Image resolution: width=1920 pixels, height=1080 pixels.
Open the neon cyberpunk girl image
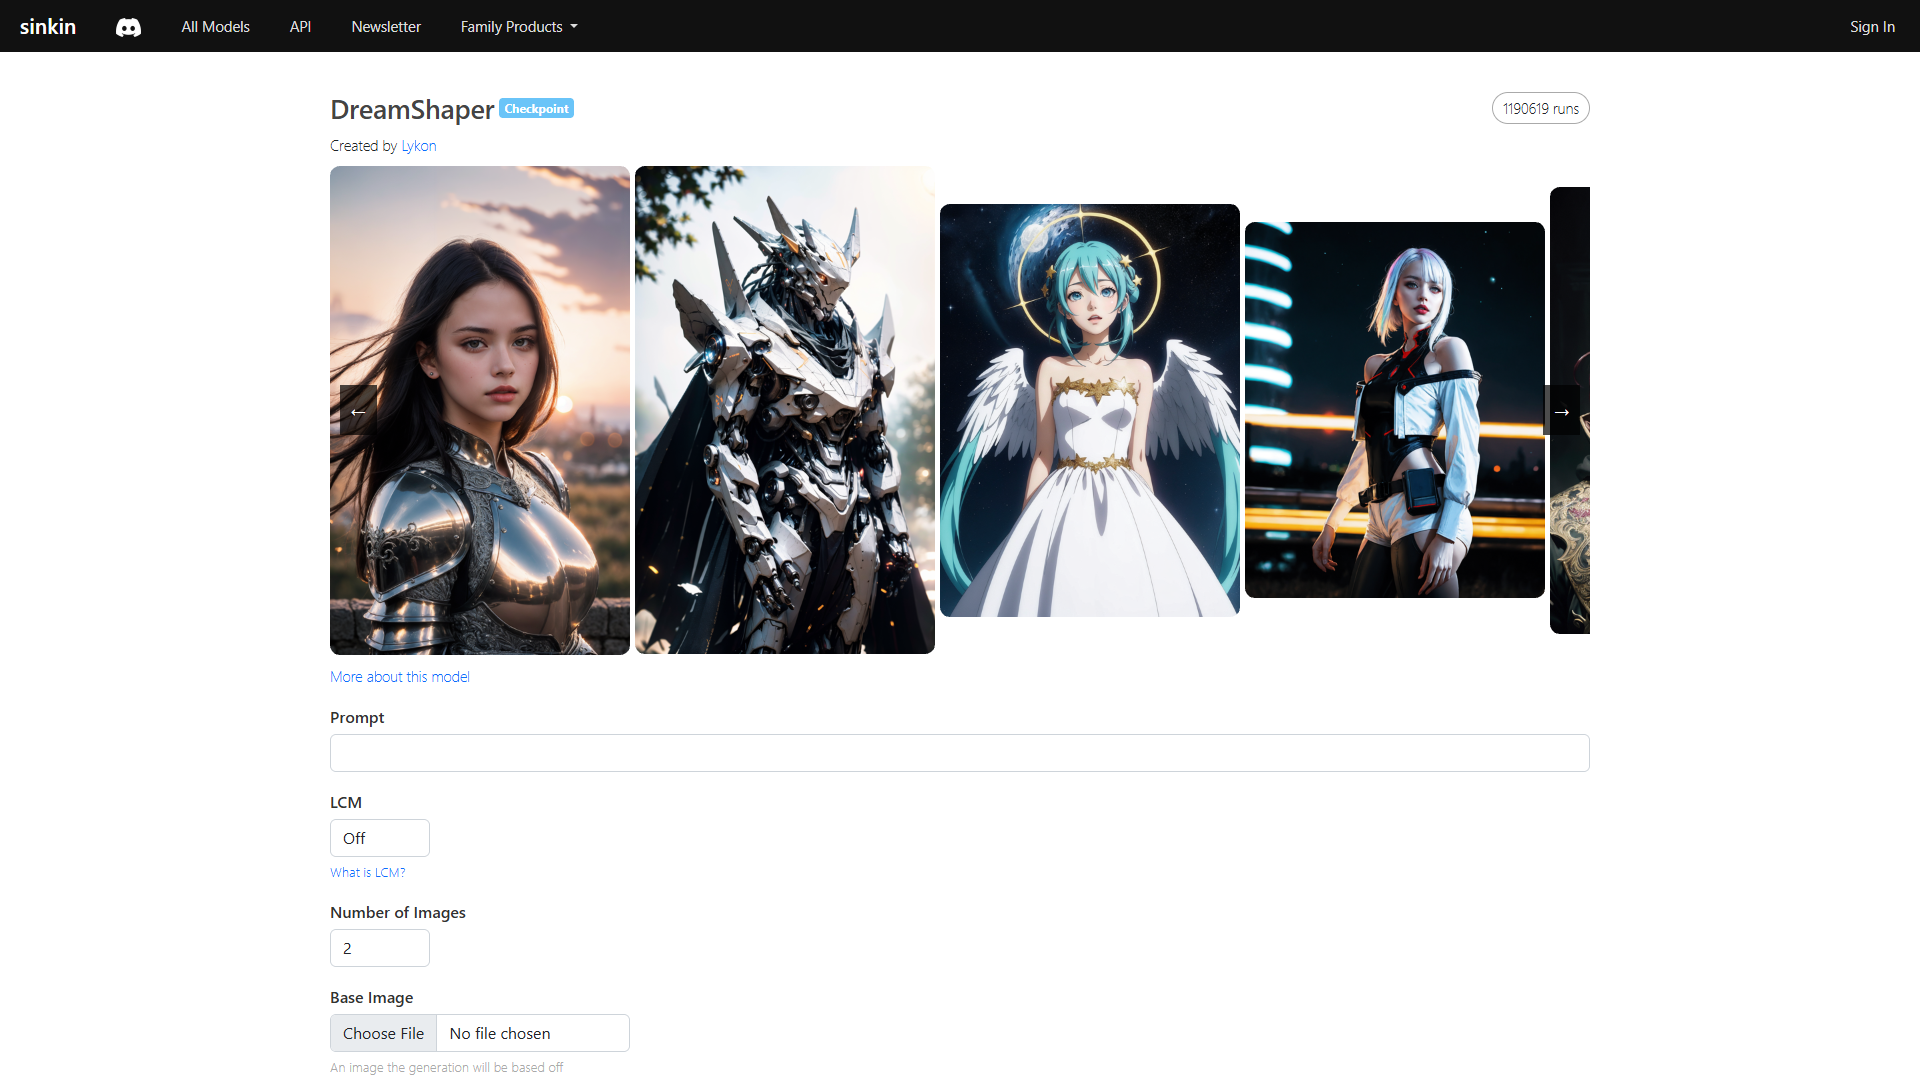point(1394,410)
